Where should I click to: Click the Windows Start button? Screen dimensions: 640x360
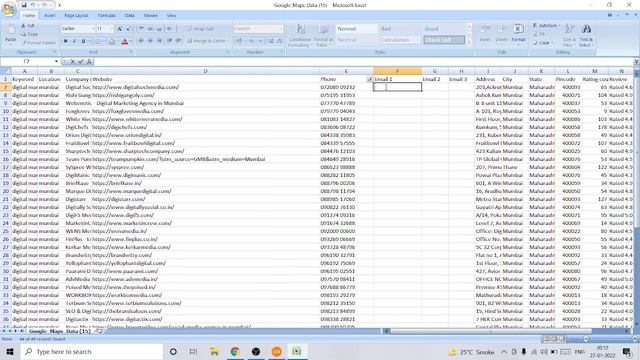click(9, 351)
